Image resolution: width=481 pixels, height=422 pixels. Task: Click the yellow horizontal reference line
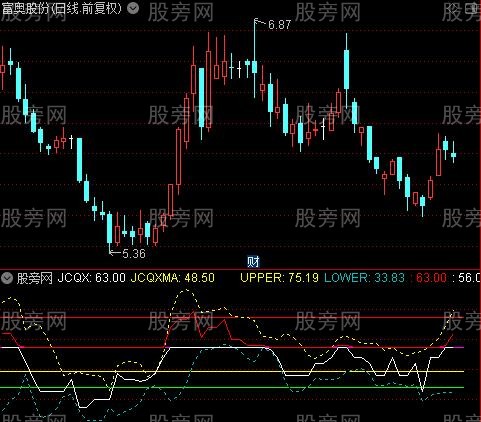point(232,371)
